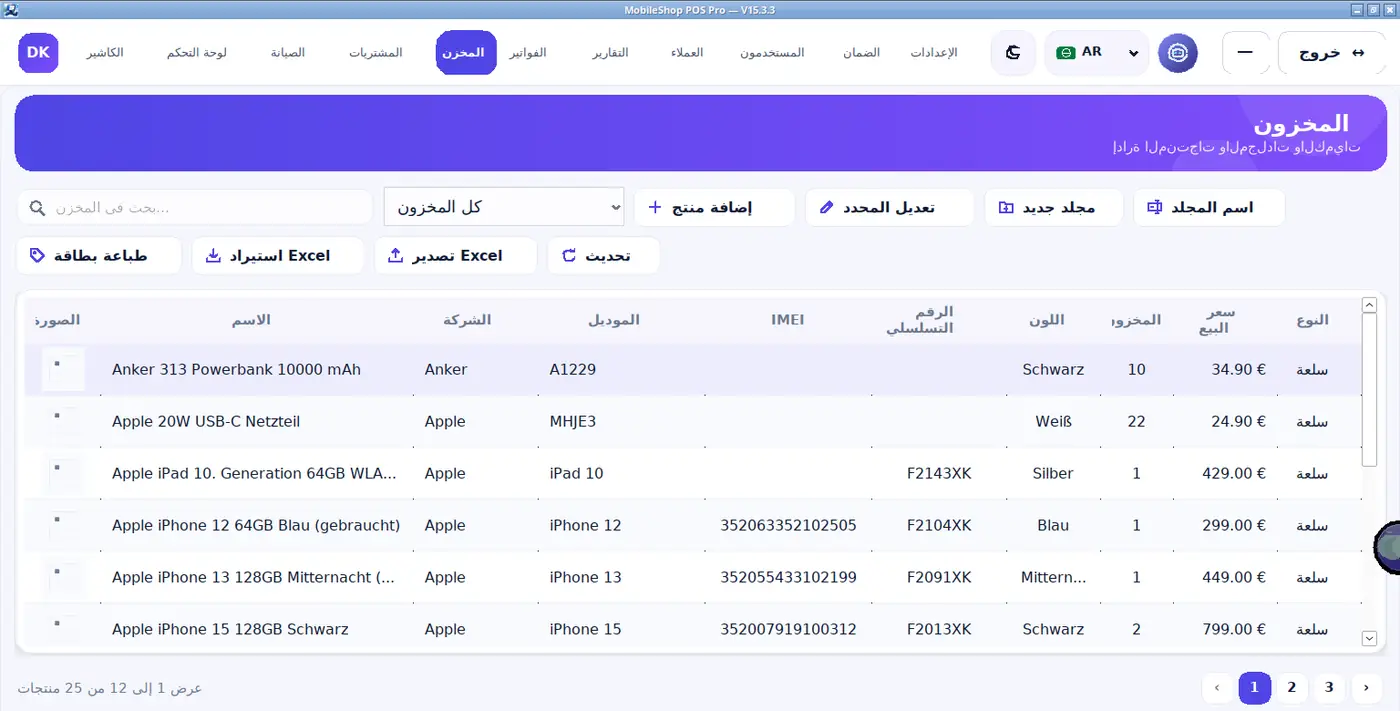The image size is (1400, 711).
Task: Go to the الضمان warranty tab
Action: click(x=862, y=53)
